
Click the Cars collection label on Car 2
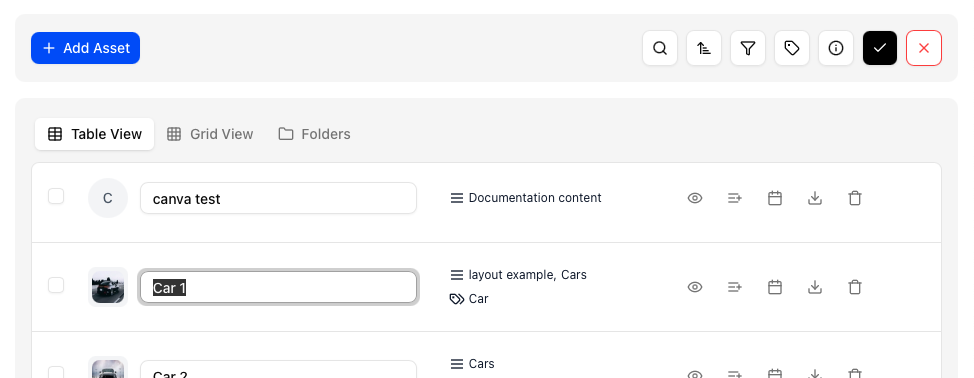tap(481, 364)
